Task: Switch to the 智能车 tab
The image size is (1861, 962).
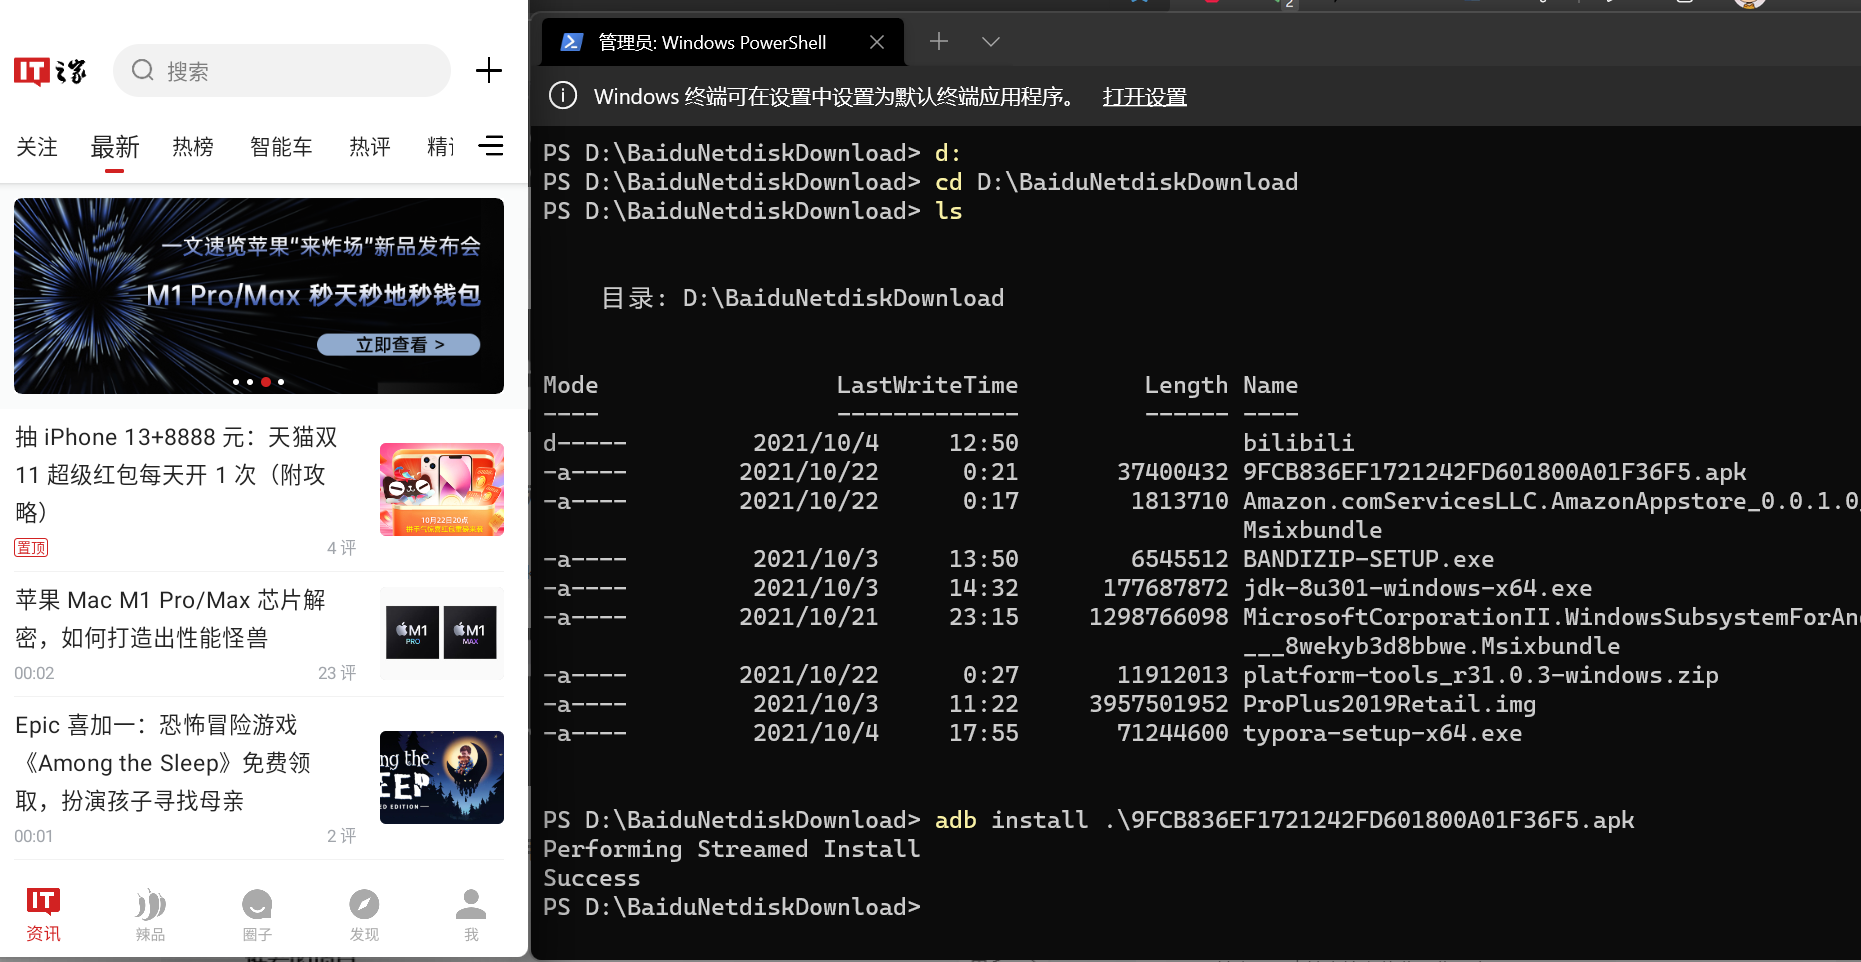Action: (281, 147)
